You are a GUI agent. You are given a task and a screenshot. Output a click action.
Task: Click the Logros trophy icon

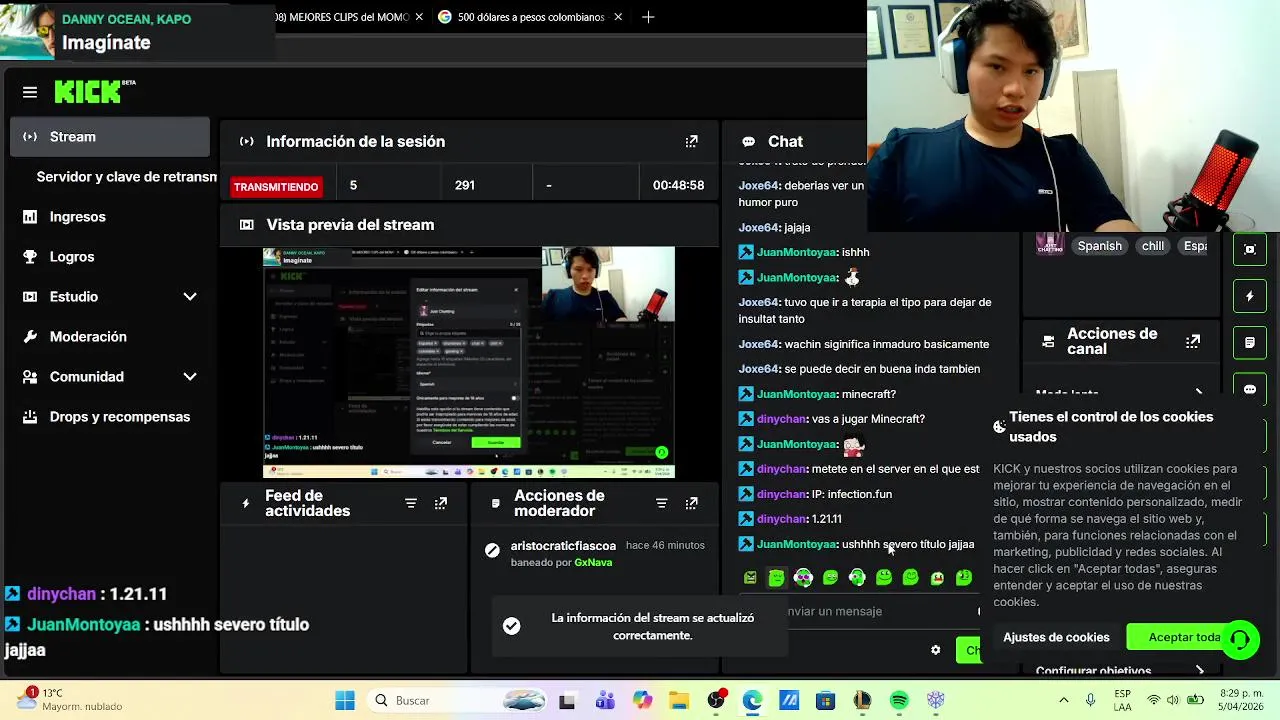[x=30, y=257]
